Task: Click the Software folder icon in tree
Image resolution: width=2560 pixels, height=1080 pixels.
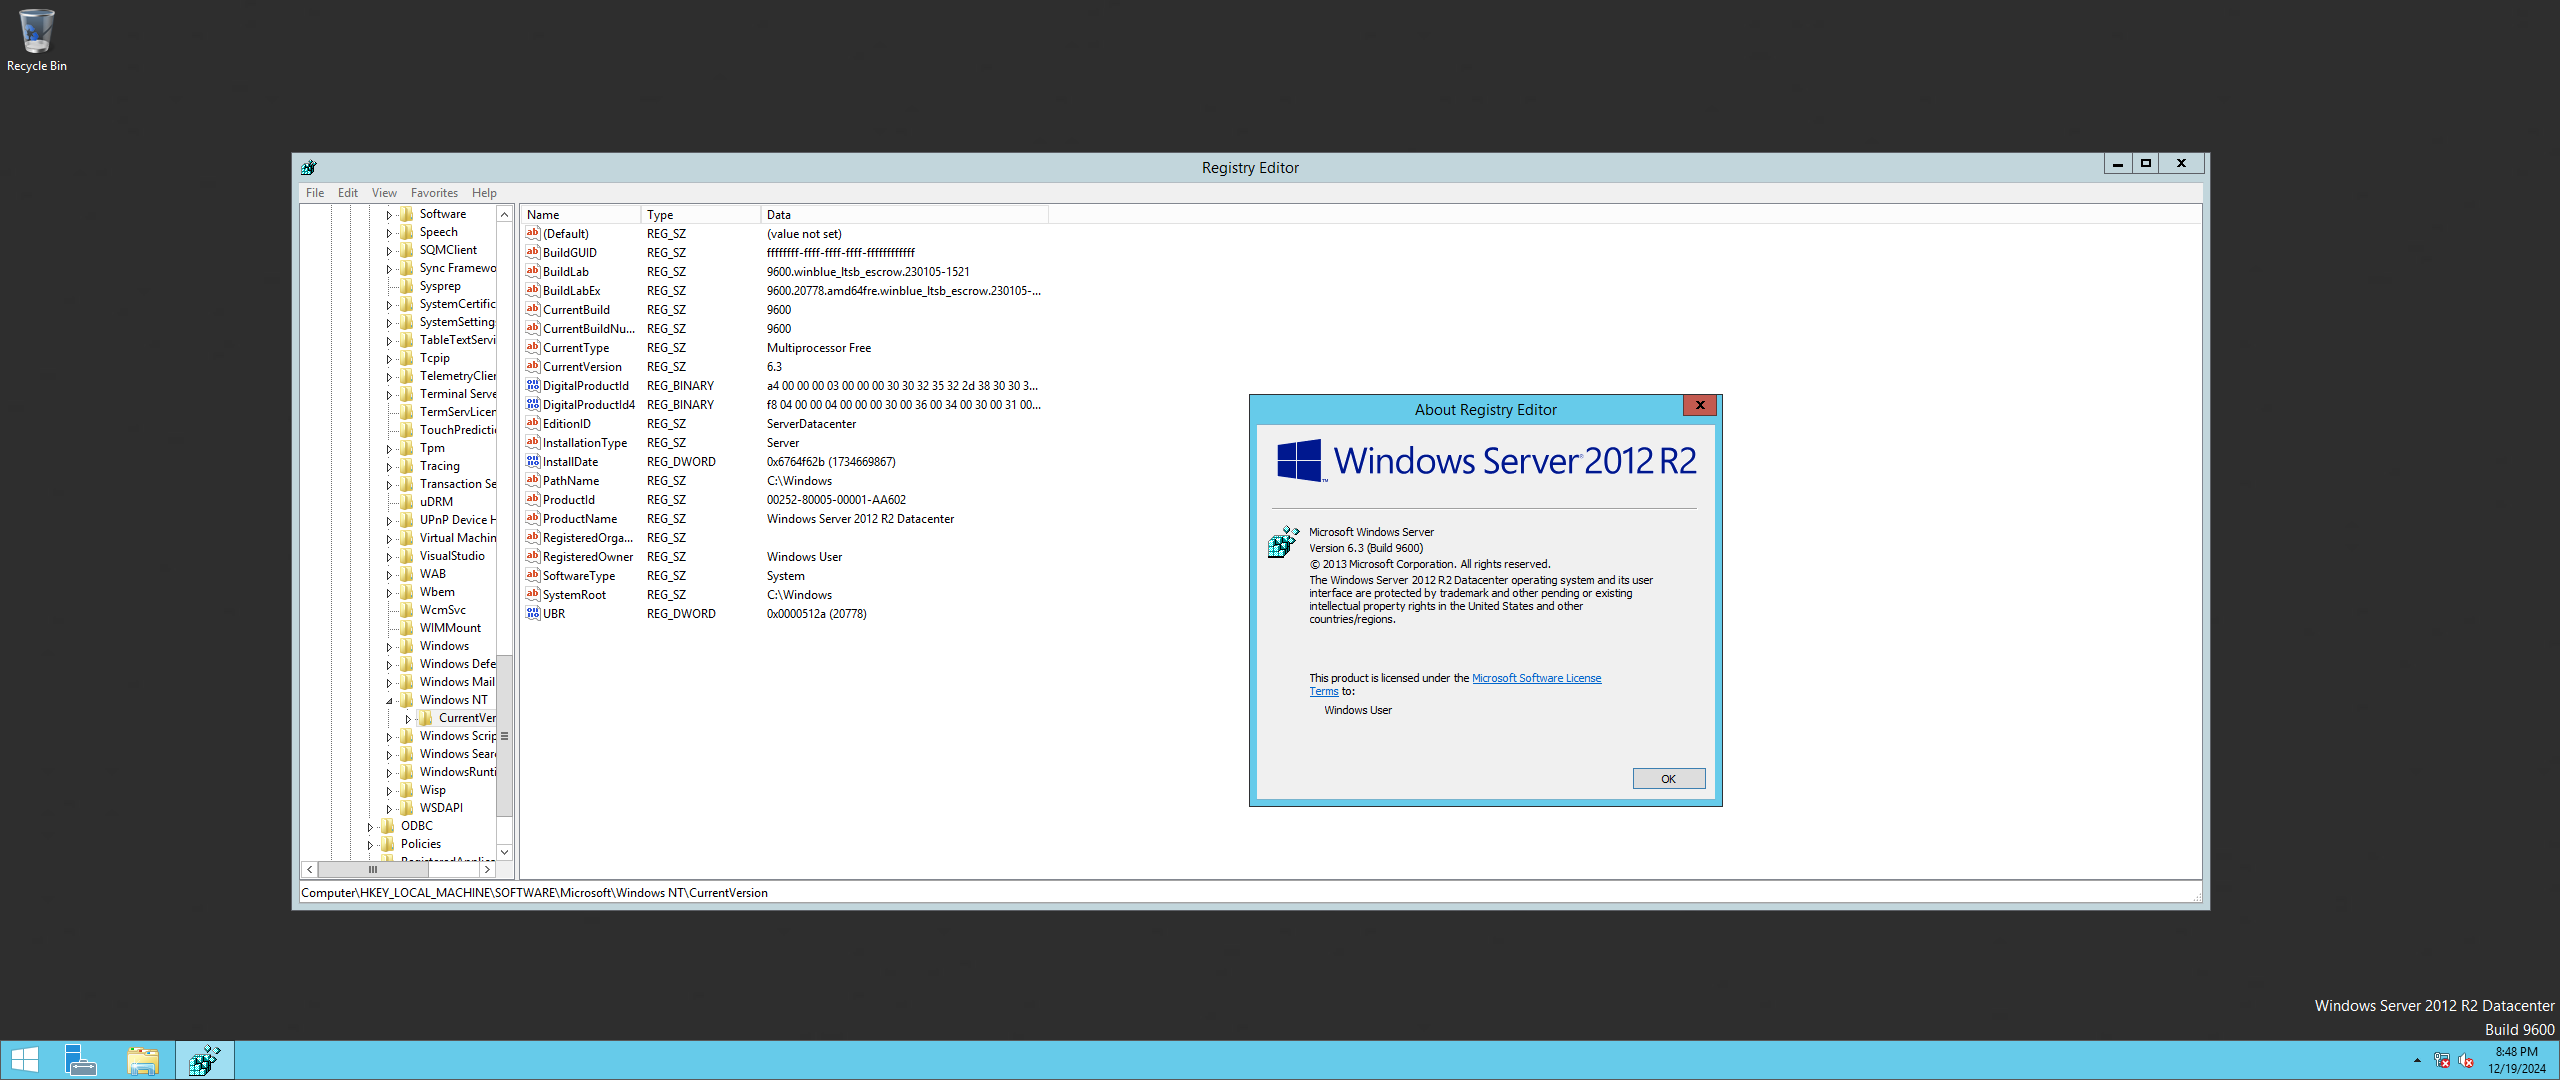Action: pos(407,214)
